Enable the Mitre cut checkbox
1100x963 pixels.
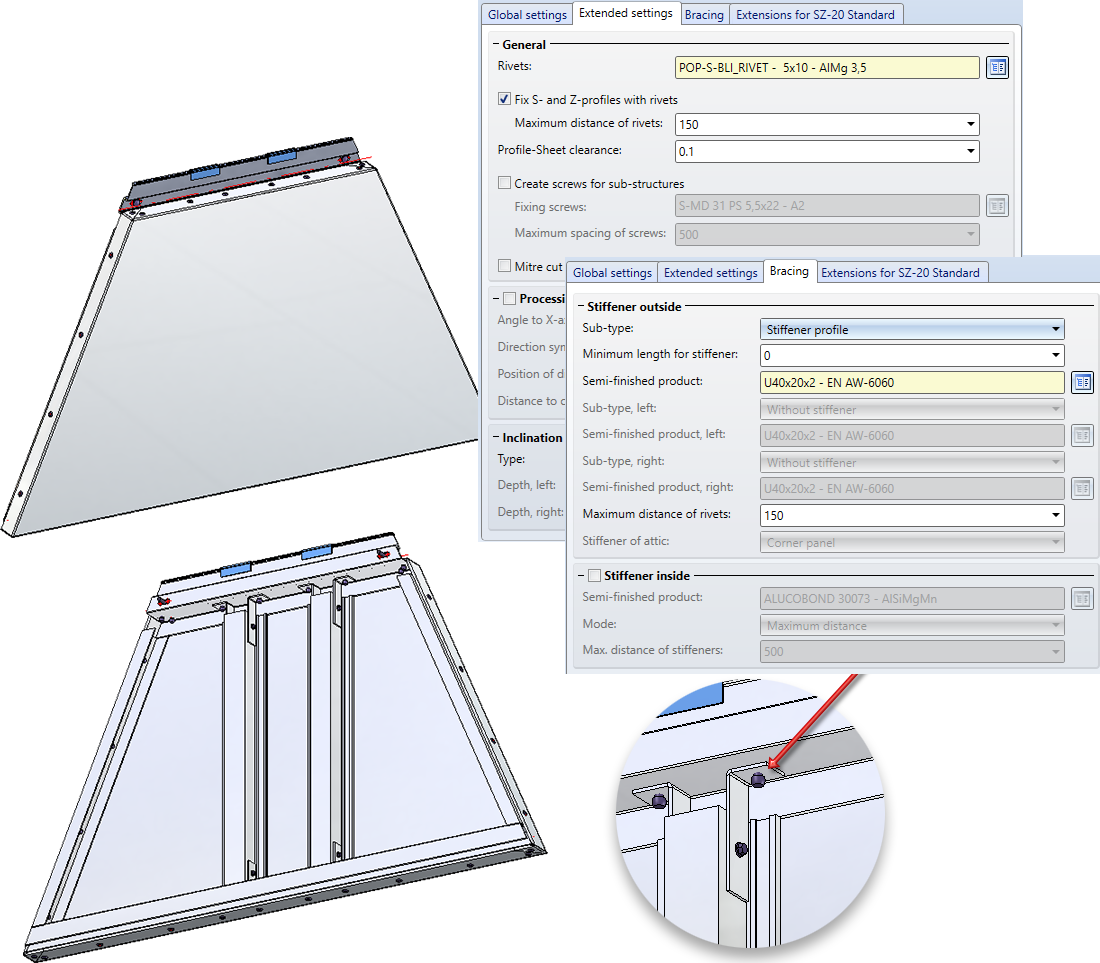coord(504,266)
